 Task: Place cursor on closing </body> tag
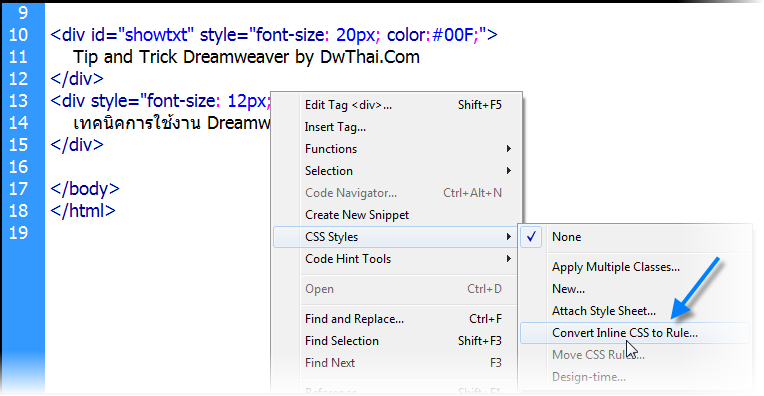coord(85,189)
